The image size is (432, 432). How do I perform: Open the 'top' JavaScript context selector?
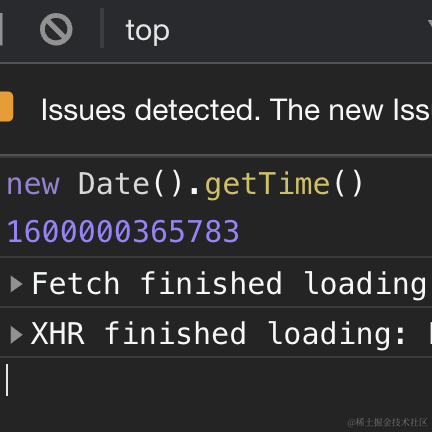(x=147, y=31)
